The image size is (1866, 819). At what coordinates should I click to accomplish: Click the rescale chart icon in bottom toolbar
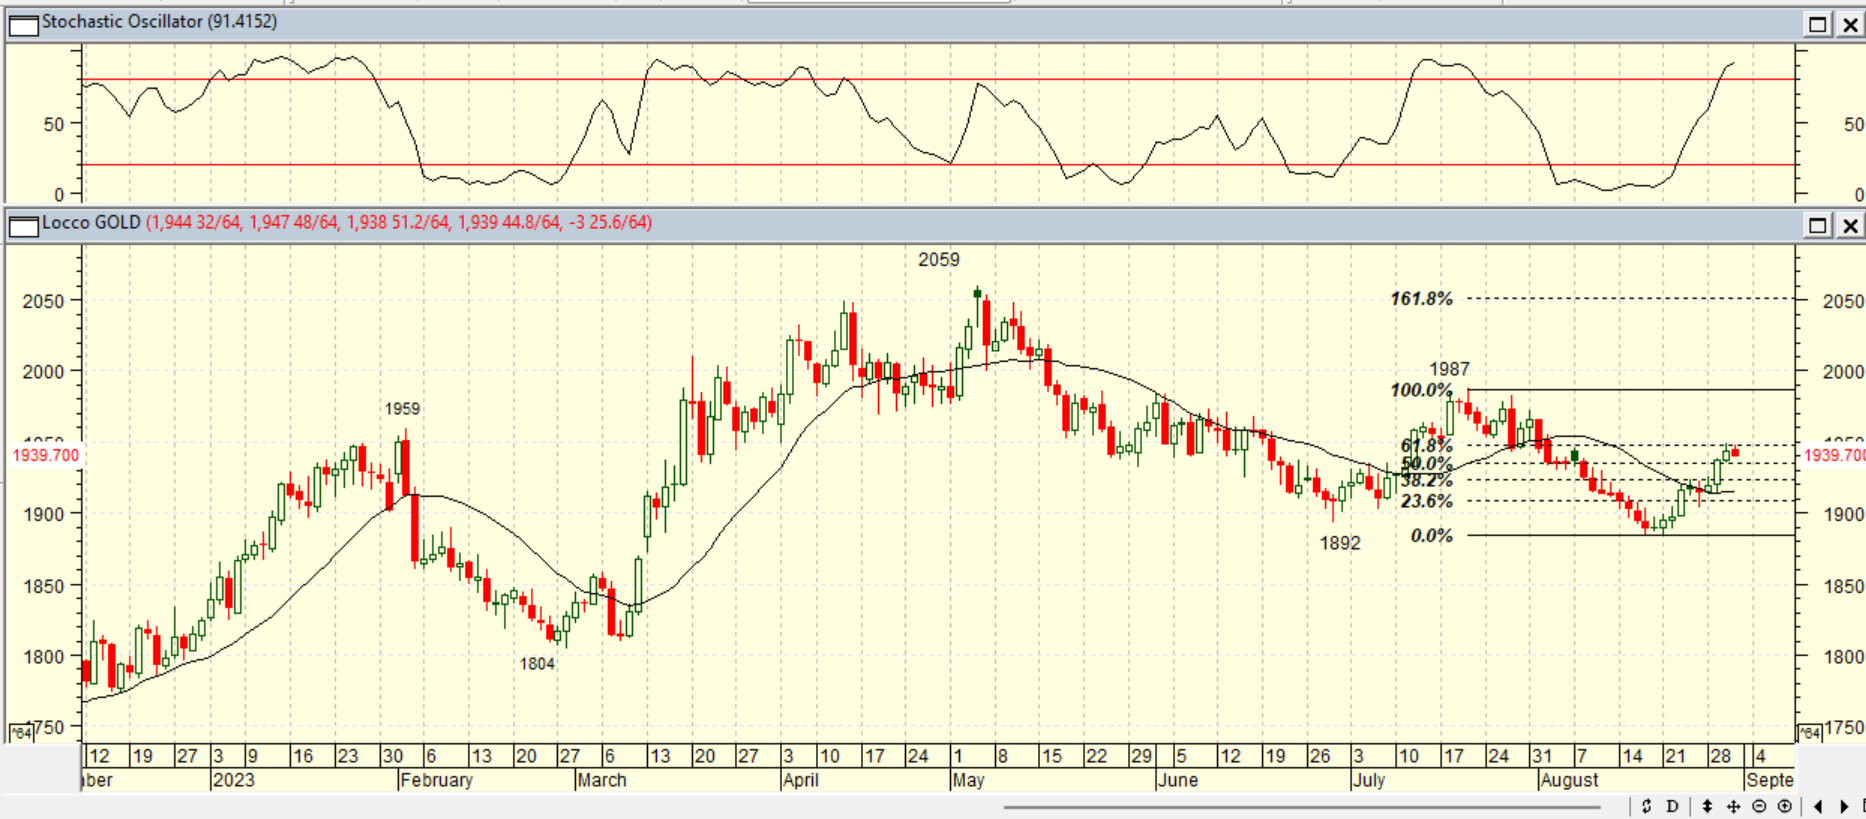pos(1646,806)
